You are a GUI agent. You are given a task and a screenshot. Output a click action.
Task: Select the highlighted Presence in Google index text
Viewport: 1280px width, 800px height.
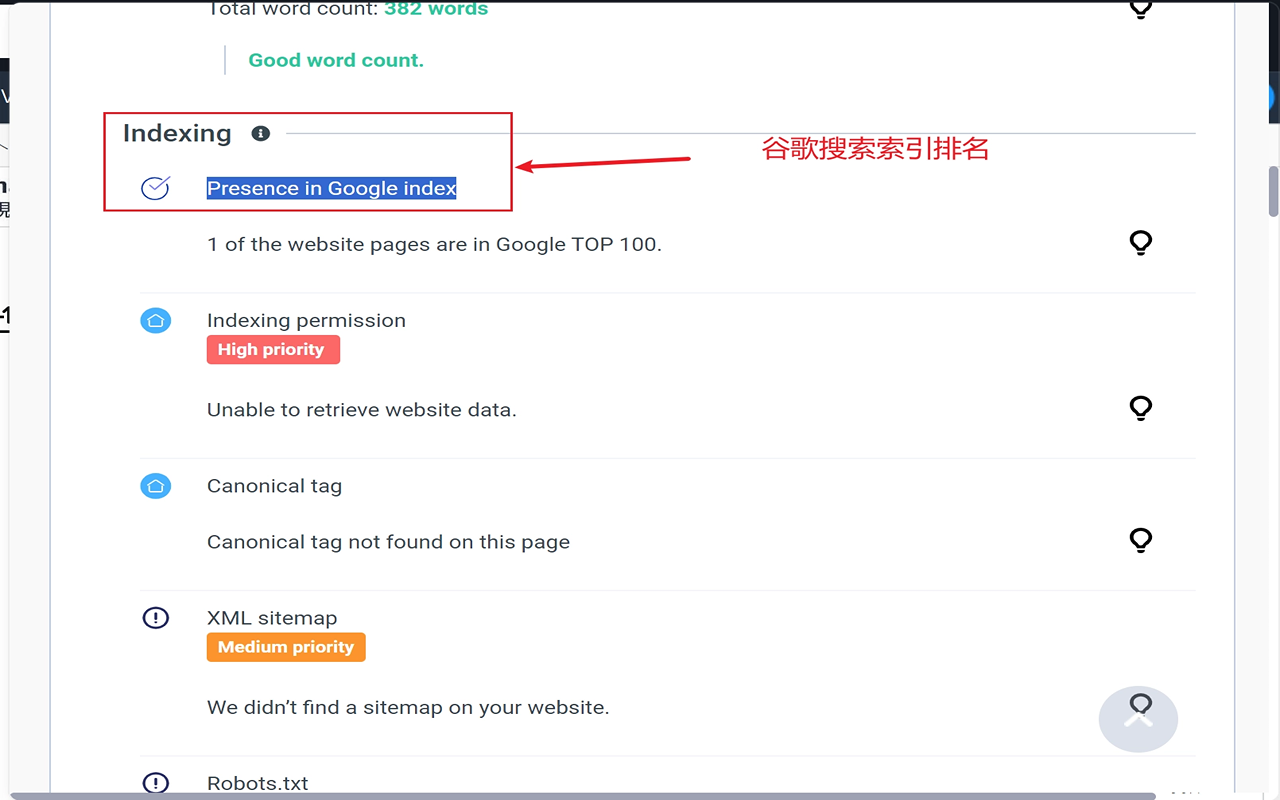331,188
